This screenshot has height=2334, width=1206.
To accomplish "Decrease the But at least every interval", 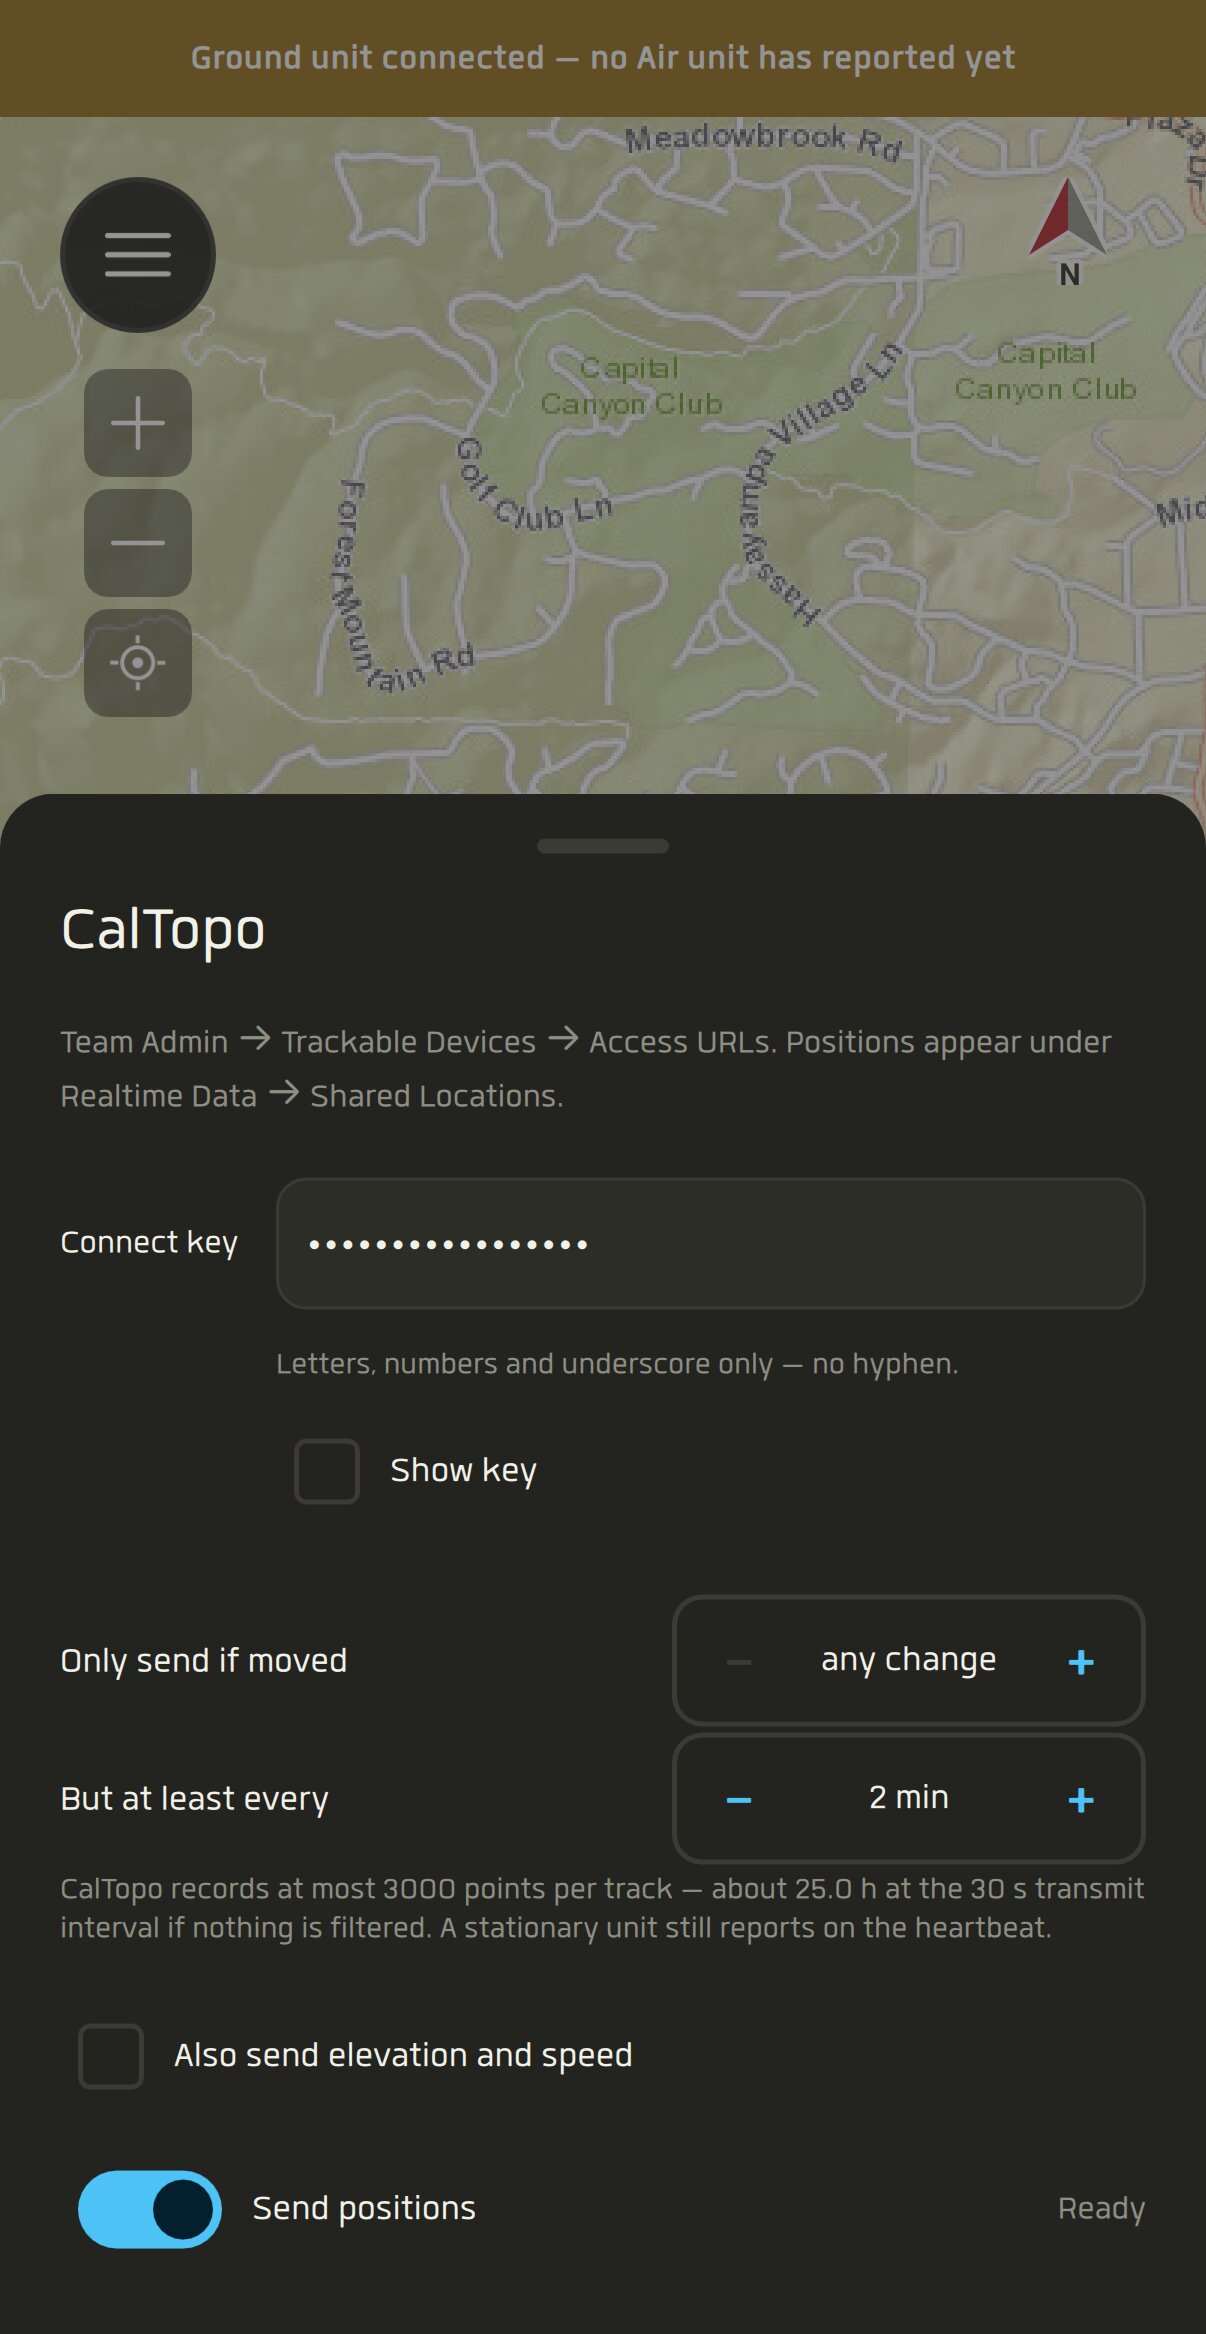I will point(739,1800).
